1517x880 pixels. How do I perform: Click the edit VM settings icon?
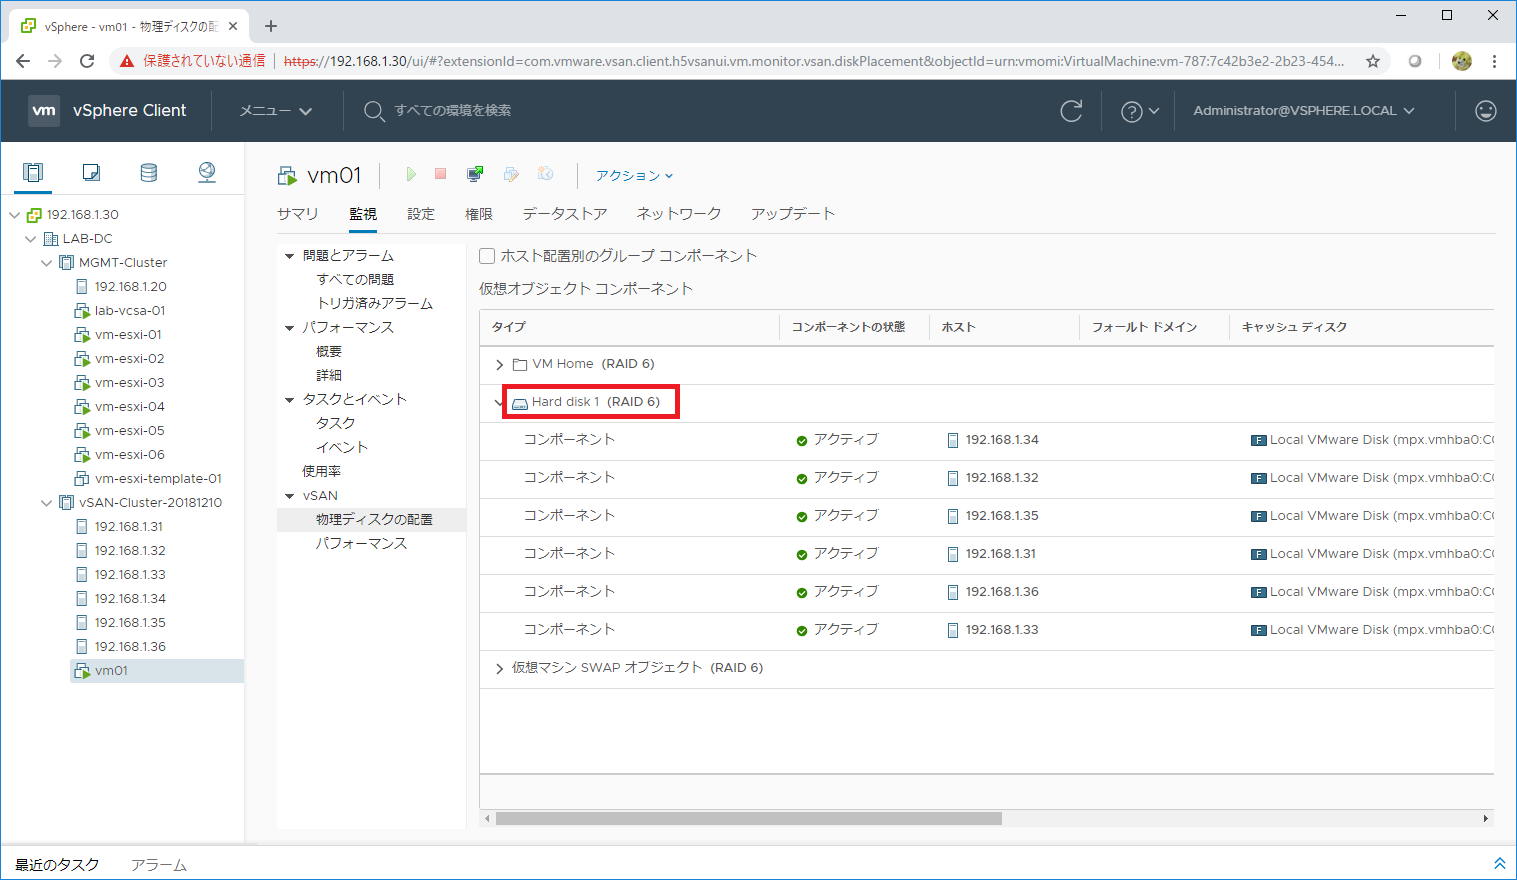pos(511,174)
